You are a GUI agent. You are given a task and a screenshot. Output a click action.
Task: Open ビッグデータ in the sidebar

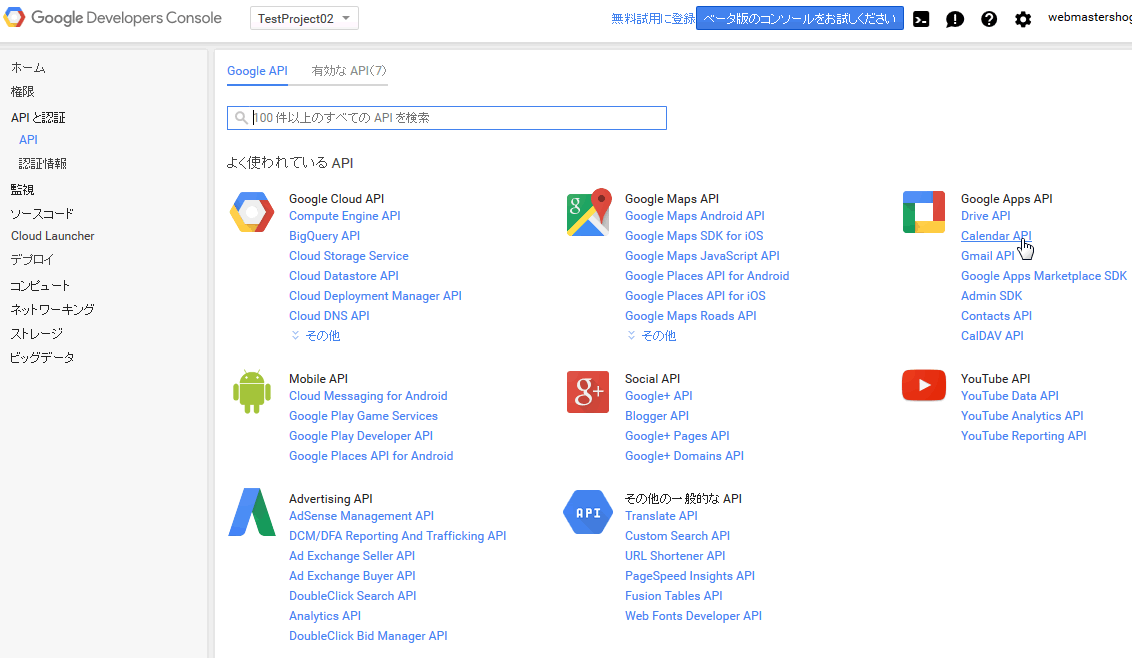42,358
